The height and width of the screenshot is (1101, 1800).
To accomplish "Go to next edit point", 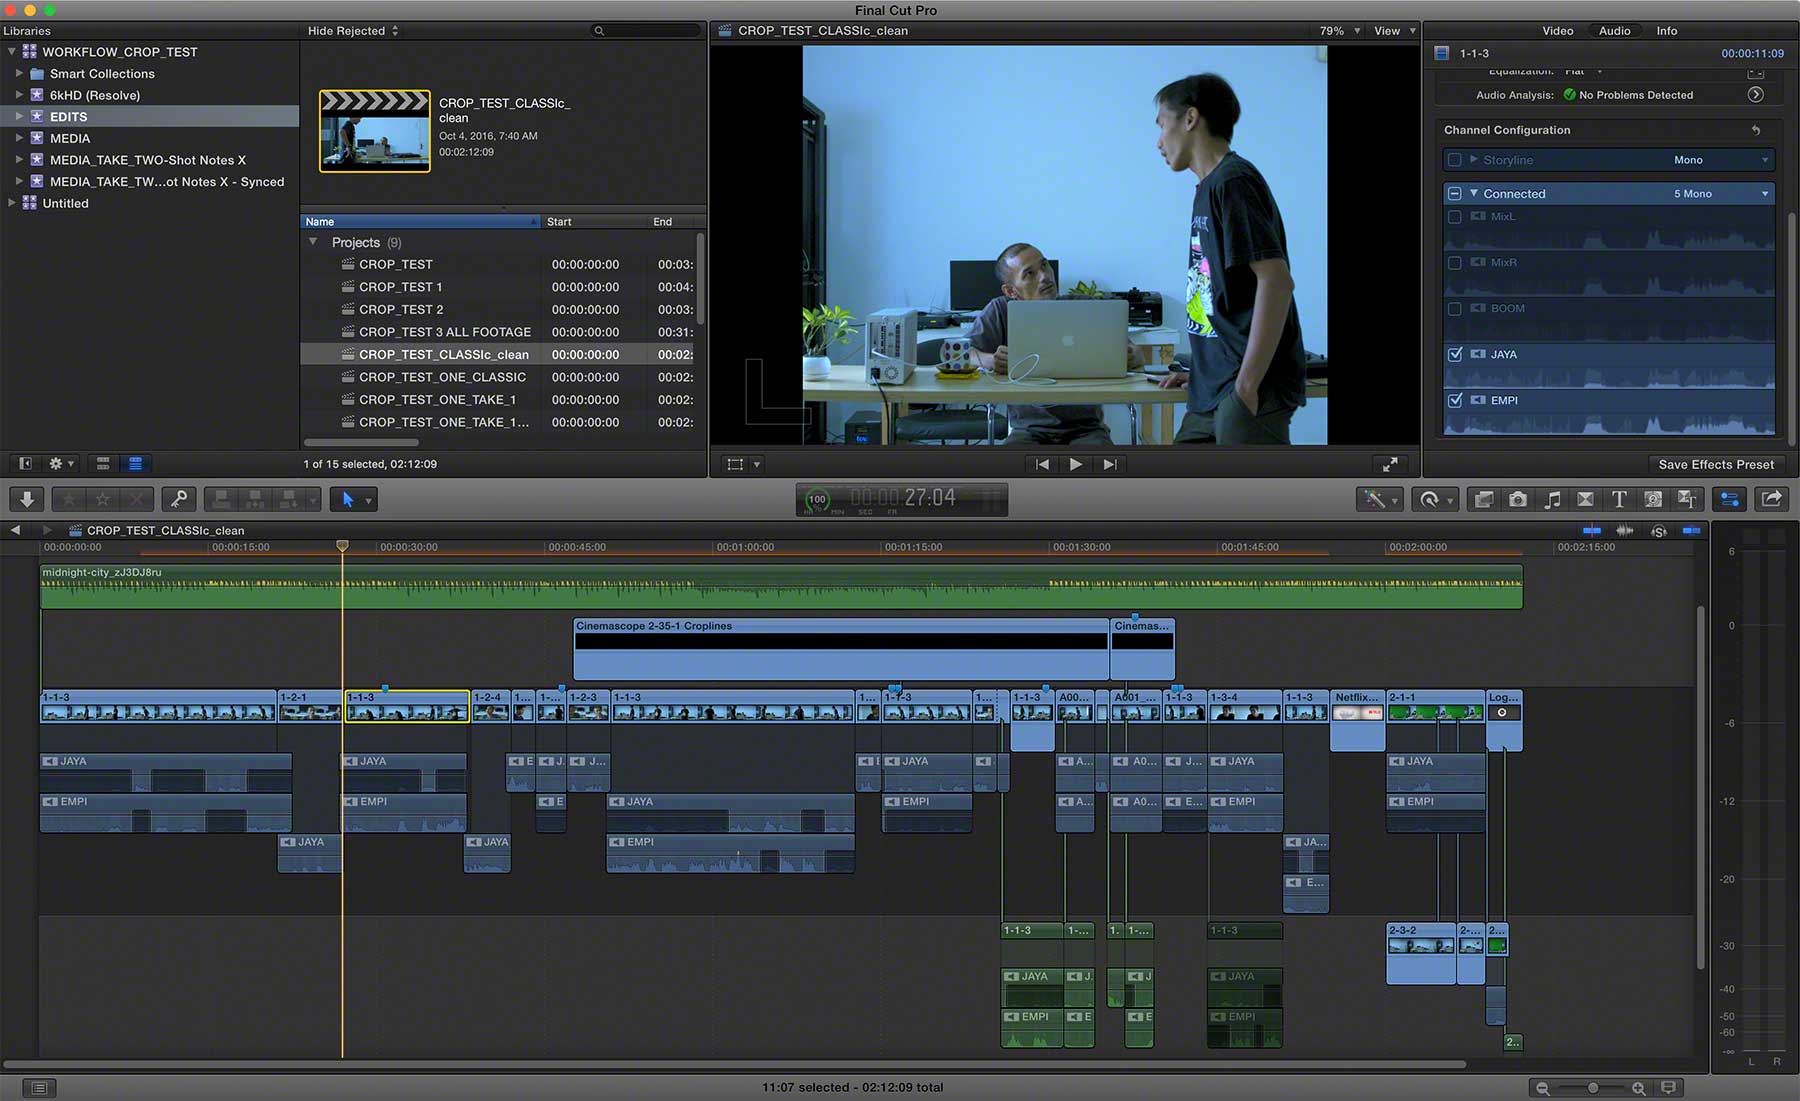I will pyautogui.click(x=1110, y=464).
